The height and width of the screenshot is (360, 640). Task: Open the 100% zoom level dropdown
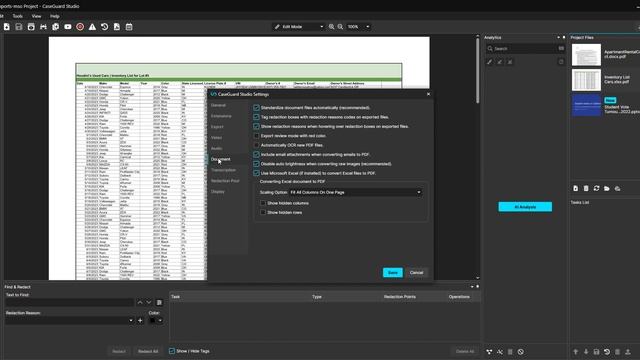click(358, 27)
